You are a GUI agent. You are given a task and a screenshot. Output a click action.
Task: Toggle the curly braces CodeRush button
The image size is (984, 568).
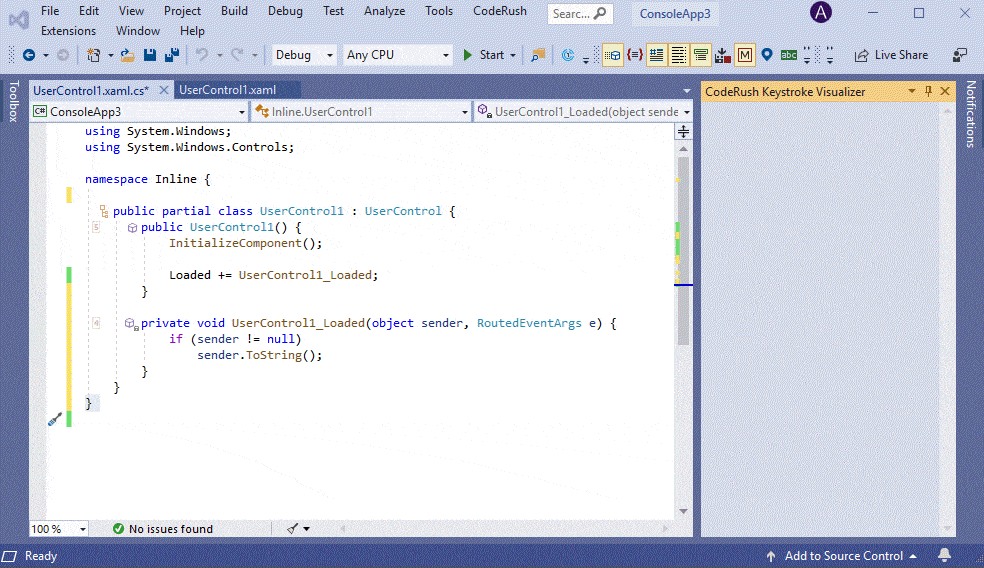(x=634, y=55)
